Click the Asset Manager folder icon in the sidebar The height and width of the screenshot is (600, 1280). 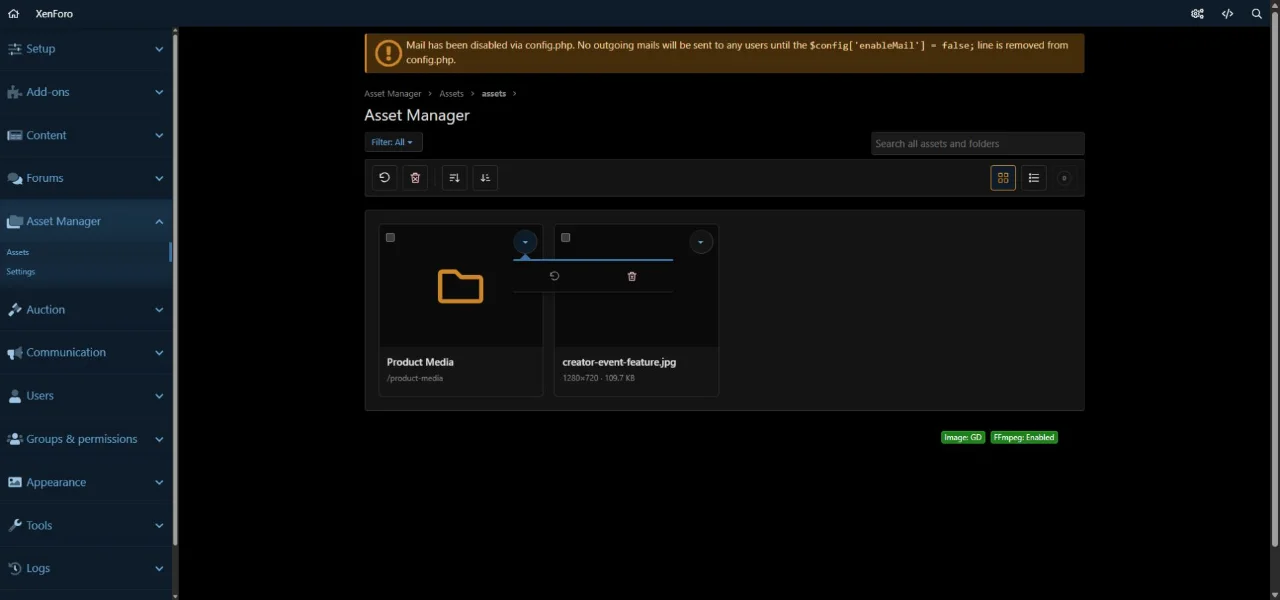[15, 221]
